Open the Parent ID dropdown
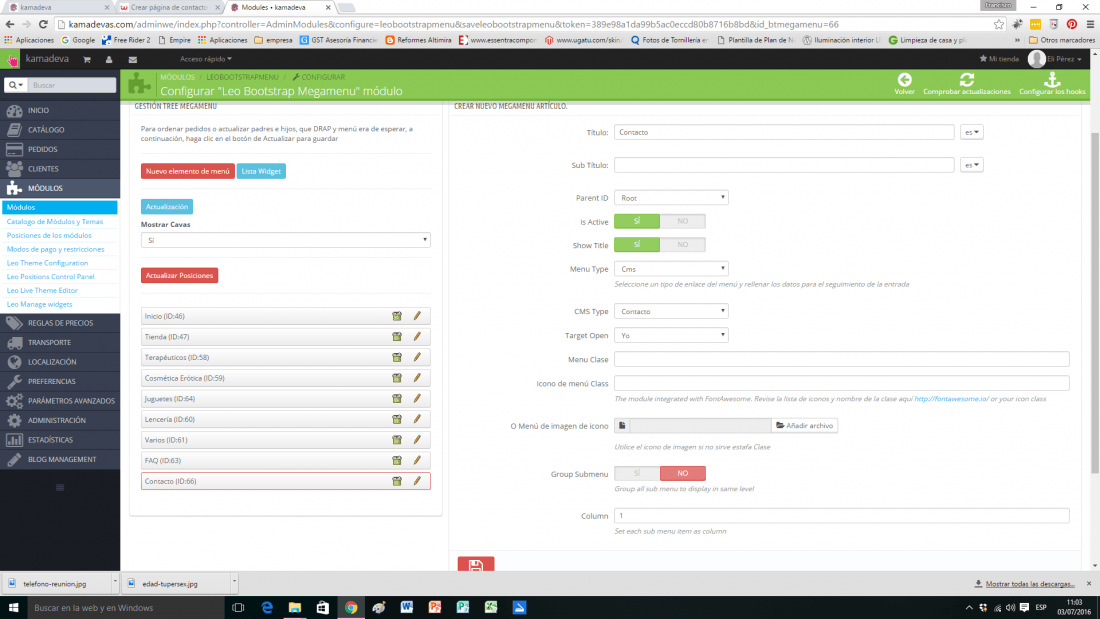 pyautogui.click(x=671, y=198)
